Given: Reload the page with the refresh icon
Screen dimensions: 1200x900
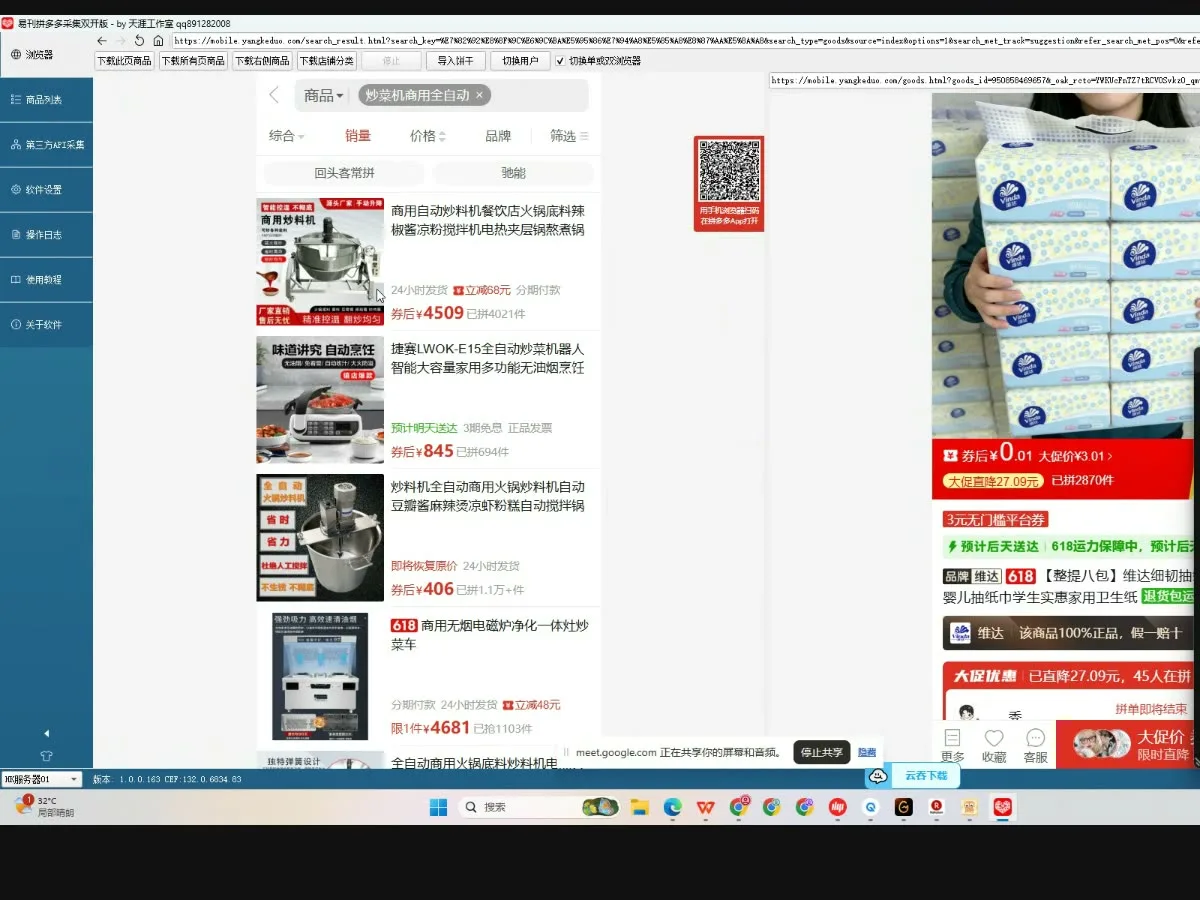Looking at the screenshot, I should click(140, 41).
